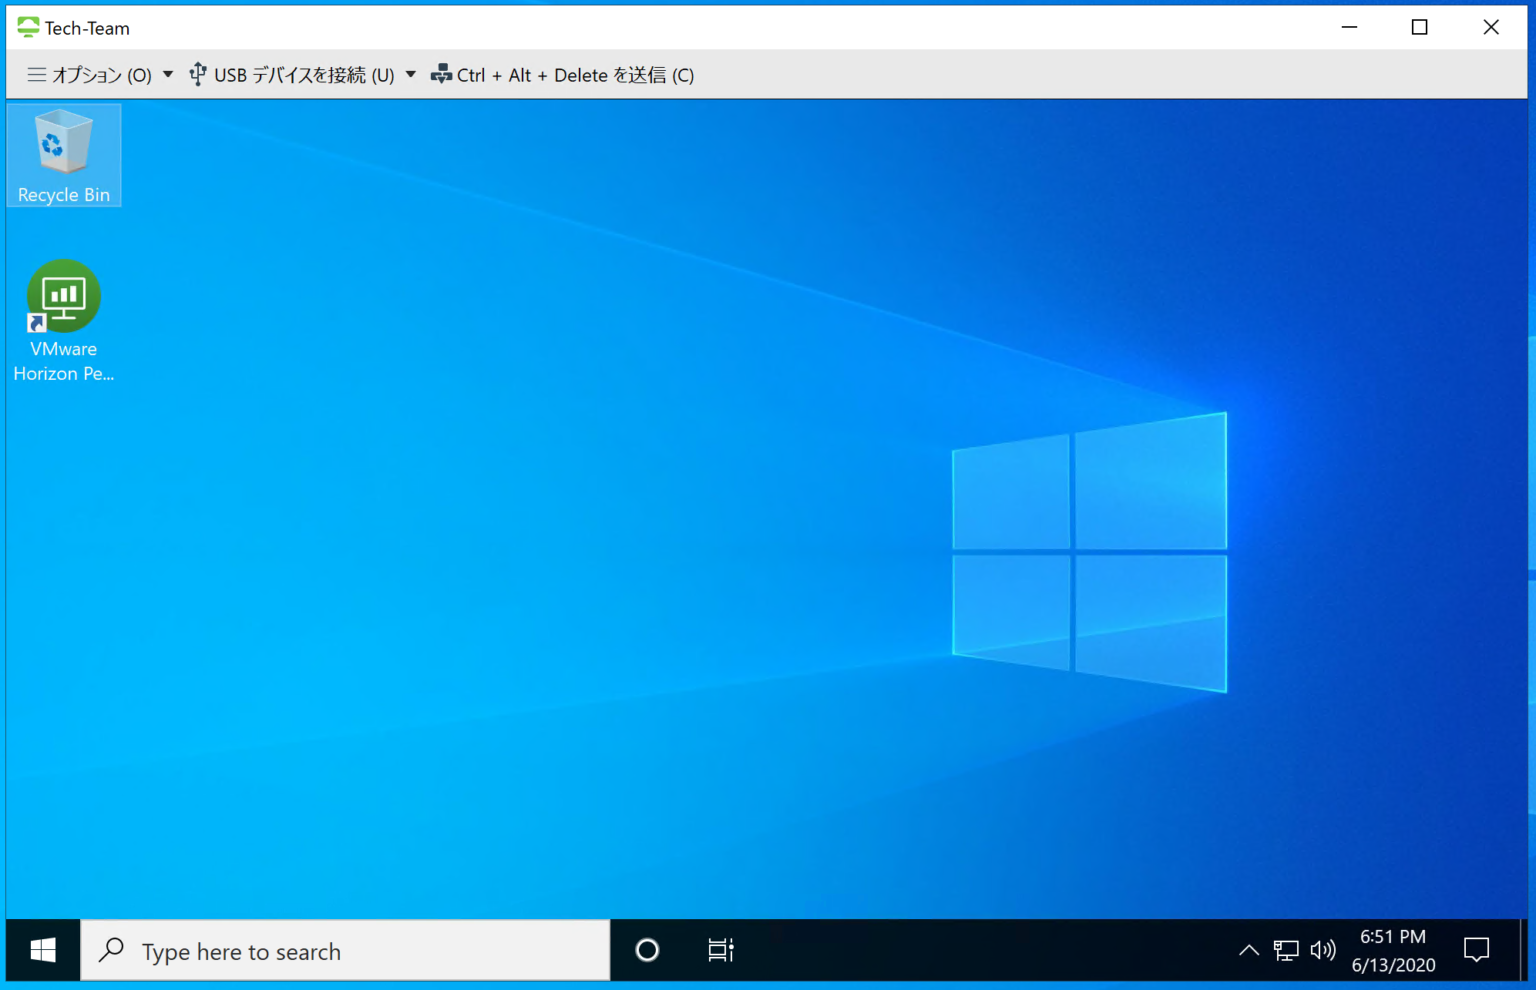Image resolution: width=1536 pixels, height=990 pixels.
Task: Open the Action Center notification icon
Action: click(1476, 950)
